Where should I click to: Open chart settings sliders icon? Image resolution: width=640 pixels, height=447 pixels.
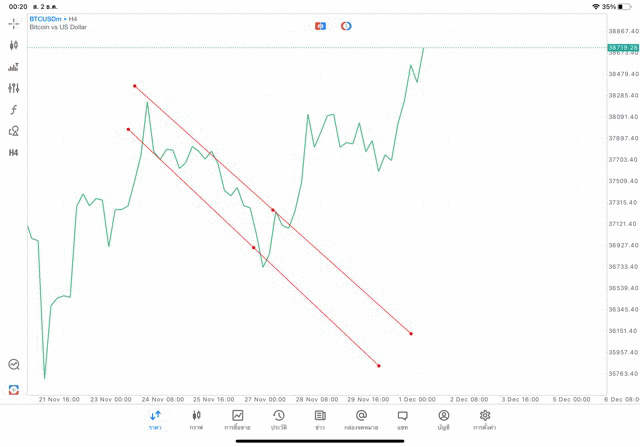point(14,88)
